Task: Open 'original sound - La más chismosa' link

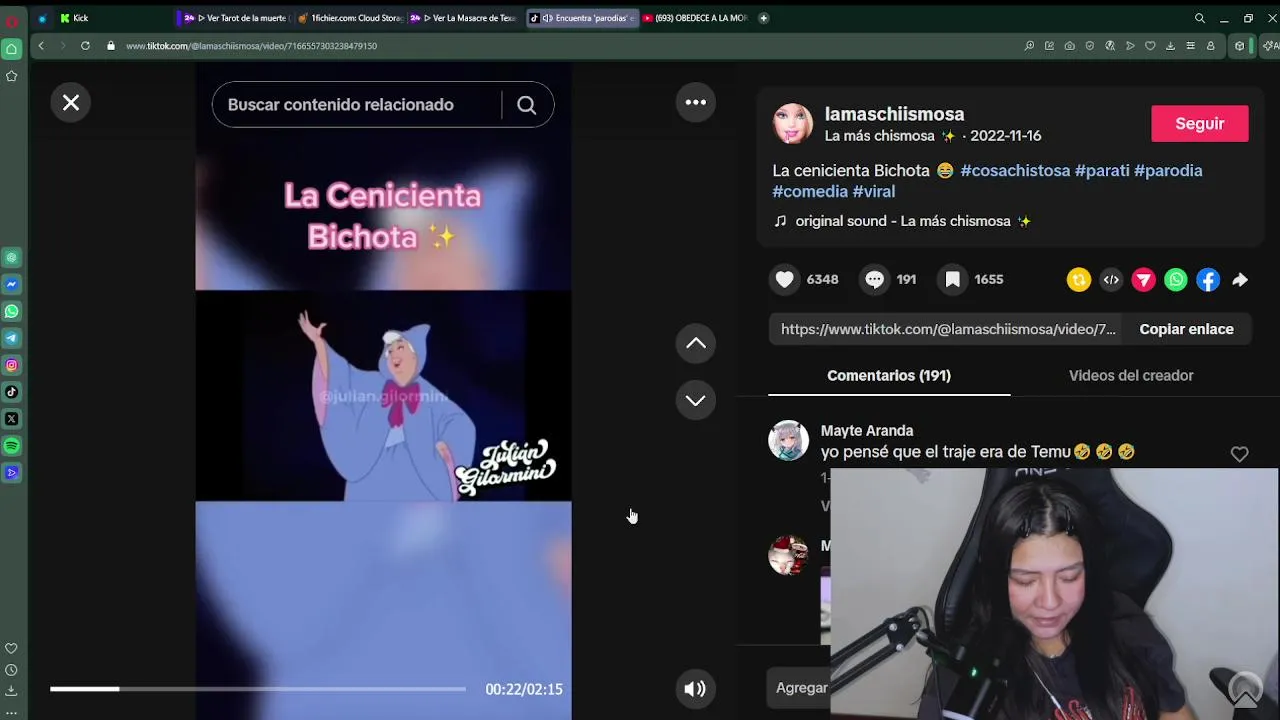Action: click(x=913, y=221)
